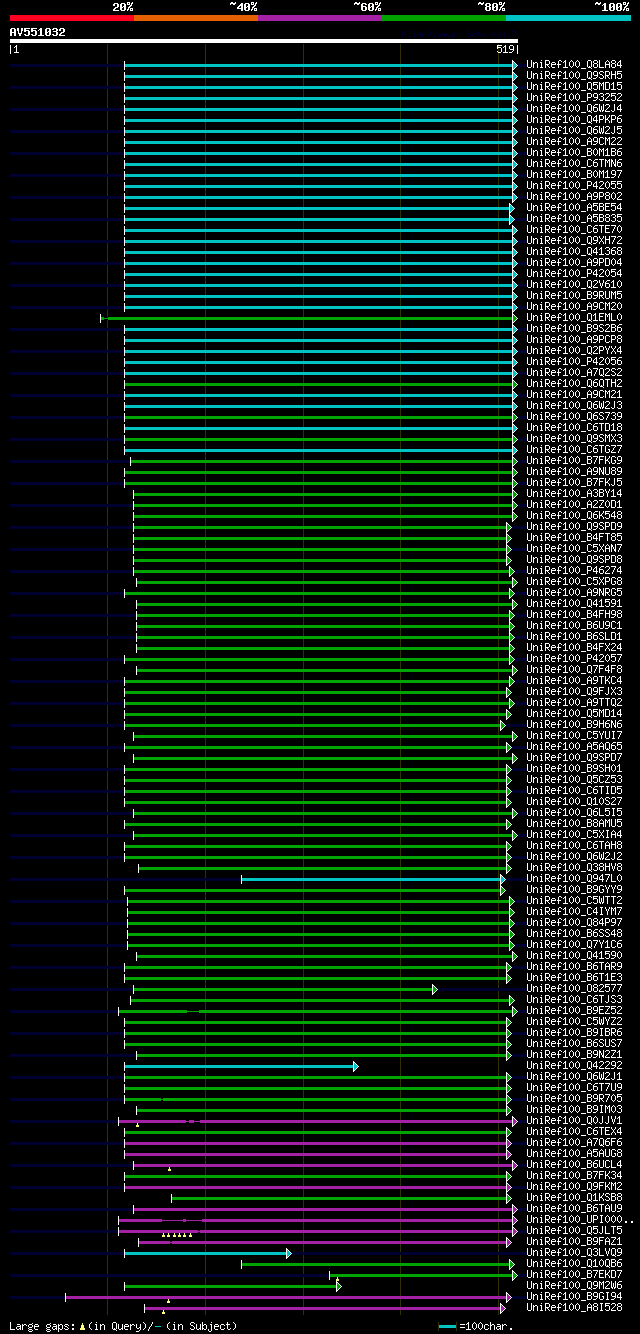Image resolution: width=640 pixels, height=1334 pixels.
Task: Click the green ~80% identity legend segment
Action: pyautogui.click(x=443, y=18)
